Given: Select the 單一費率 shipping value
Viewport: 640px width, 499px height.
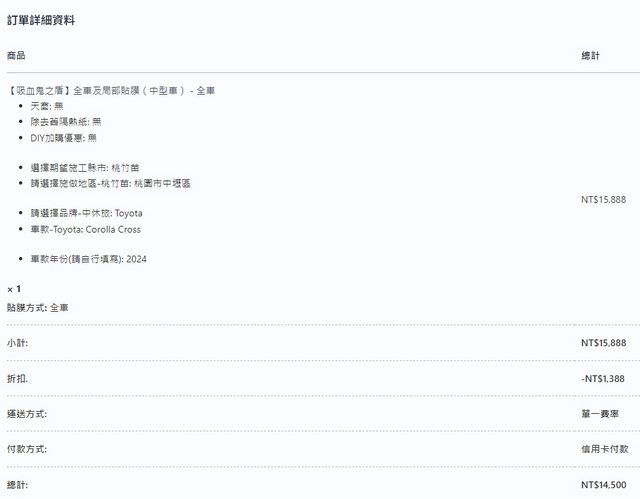Looking at the screenshot, I should (x=607, y=413).
